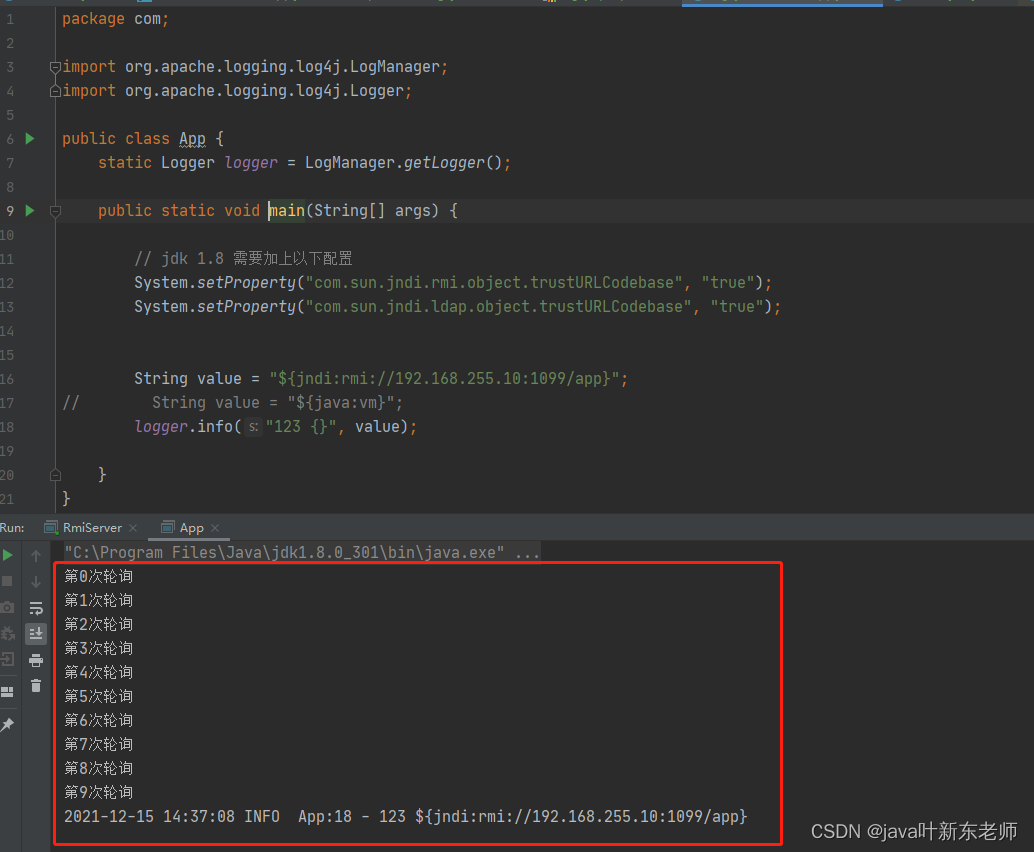Click 'package com;' on line 1
The height and width of the screenshot is (852, 1034).
115,19
